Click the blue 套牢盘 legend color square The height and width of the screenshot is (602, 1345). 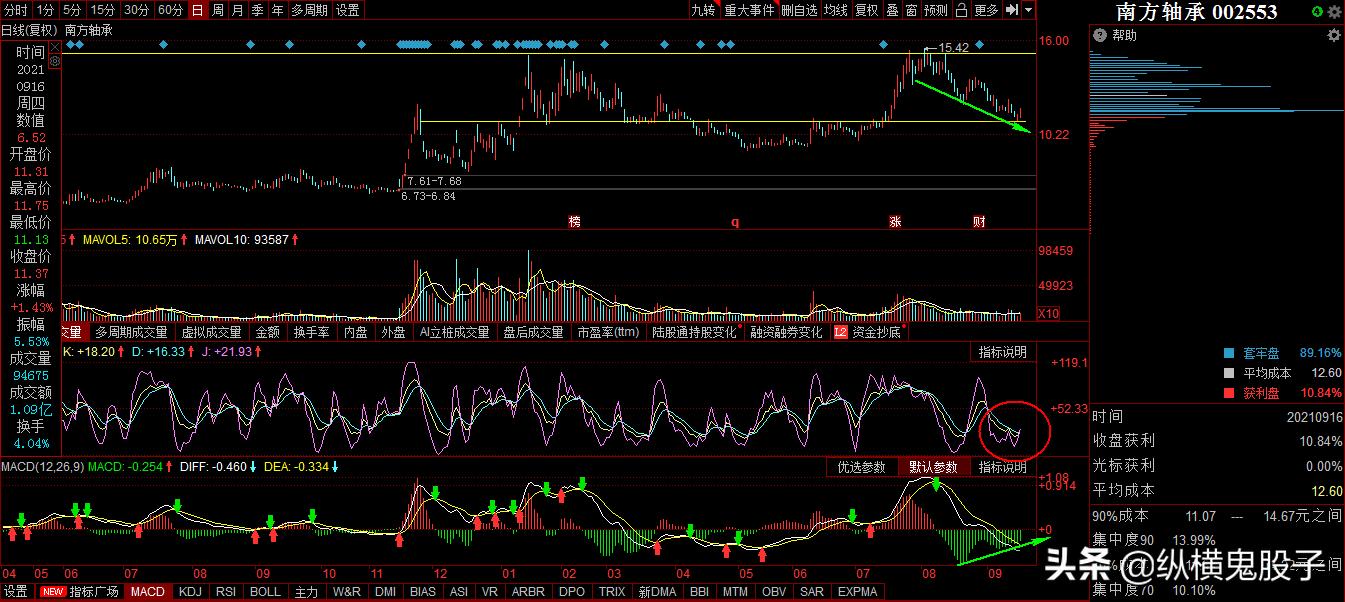(x=1228, y=353)
